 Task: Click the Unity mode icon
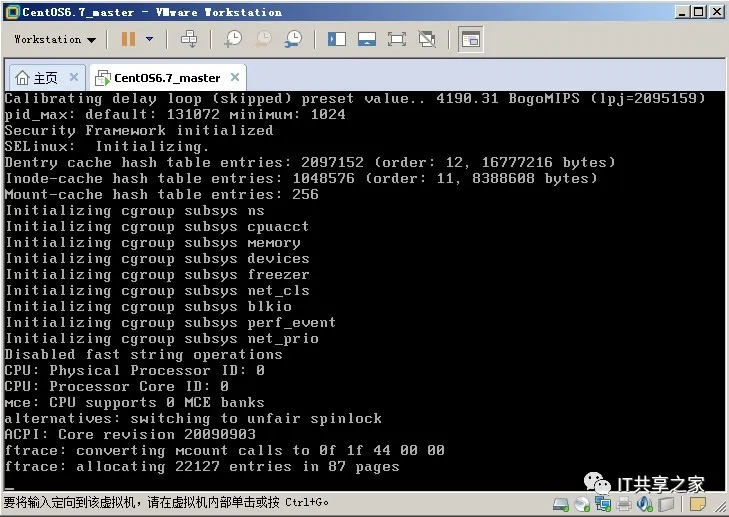point(427,39)
